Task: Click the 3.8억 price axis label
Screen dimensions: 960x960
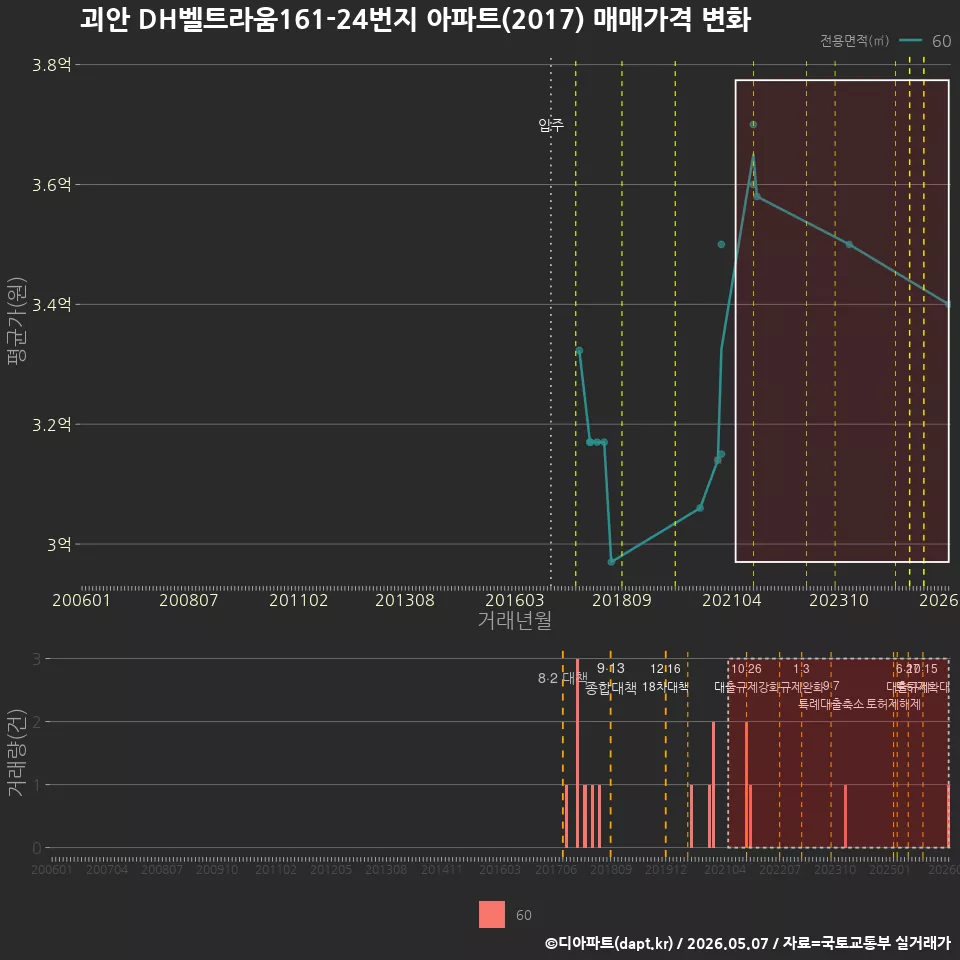Action: click(x=51, y=65)
